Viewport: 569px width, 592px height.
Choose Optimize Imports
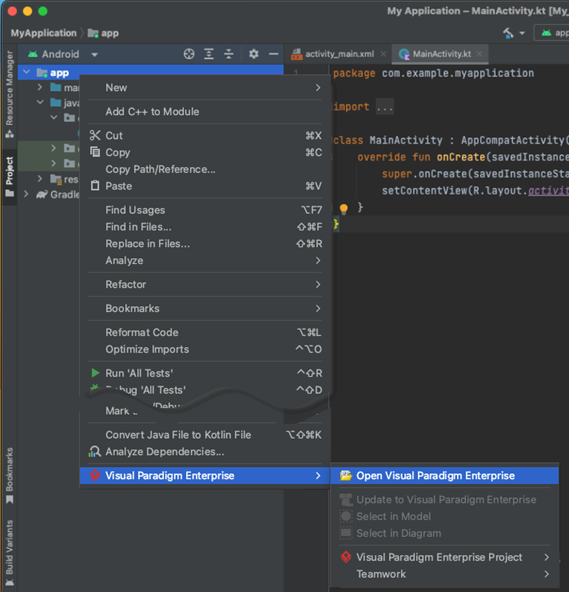tap(205, 349)
